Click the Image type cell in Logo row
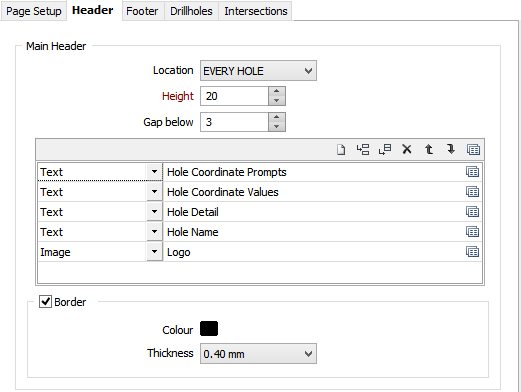 tap(92, 252)
